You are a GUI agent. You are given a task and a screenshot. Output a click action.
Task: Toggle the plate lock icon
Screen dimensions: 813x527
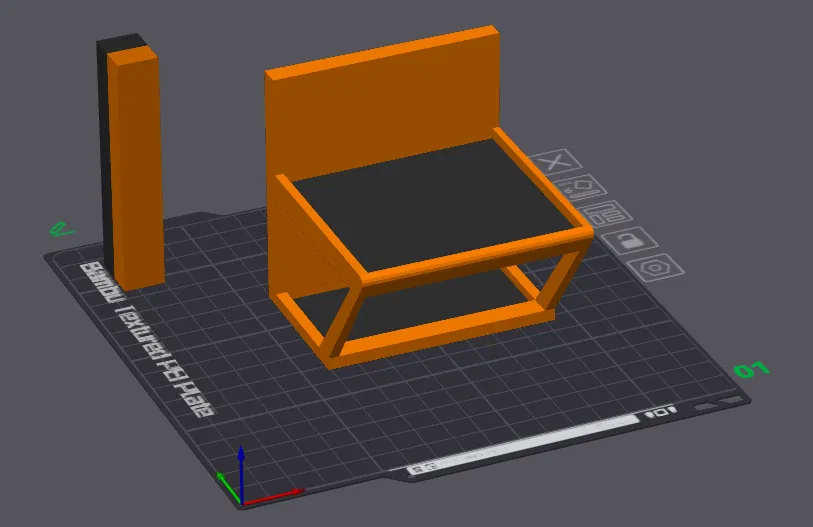pyautogui.click(x=629, y=240)
